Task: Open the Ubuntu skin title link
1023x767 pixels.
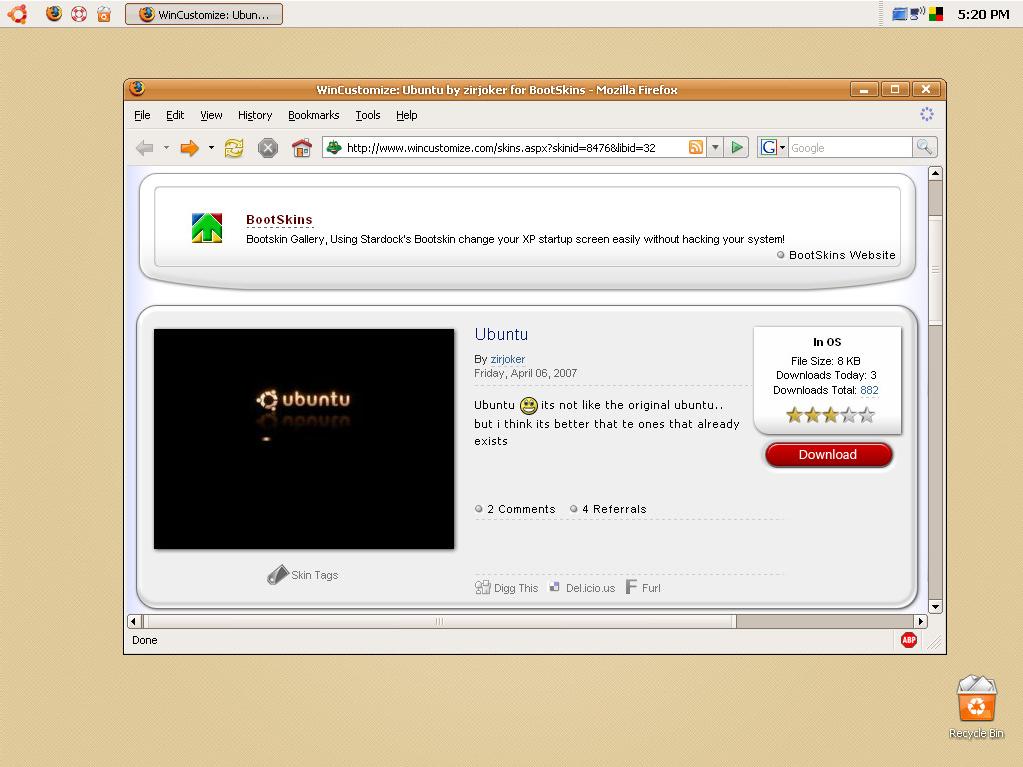Action: [501, 335]
